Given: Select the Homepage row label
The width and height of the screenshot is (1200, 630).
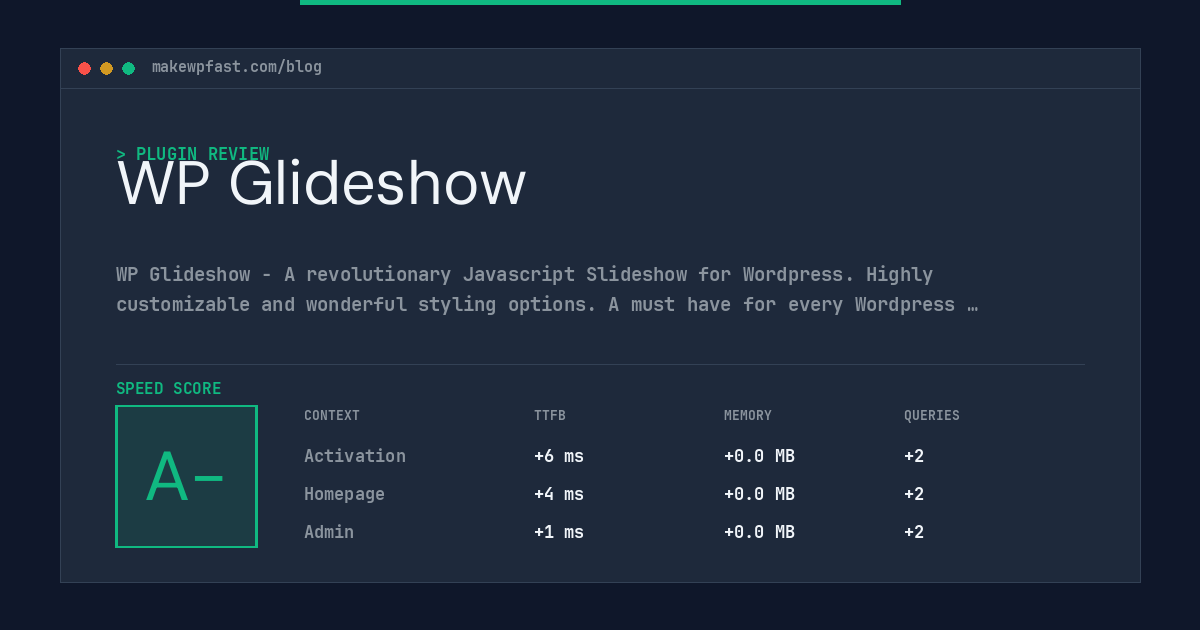Looking at the screenshot, I should [344, 494].
